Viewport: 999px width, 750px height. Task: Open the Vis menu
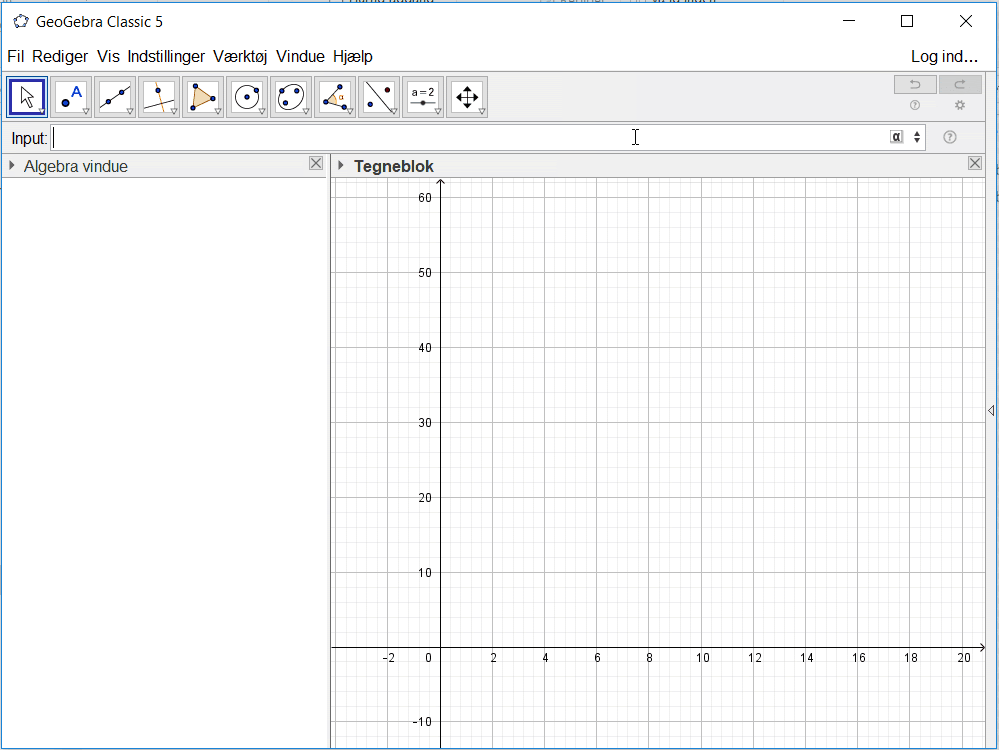click(108, 57)
